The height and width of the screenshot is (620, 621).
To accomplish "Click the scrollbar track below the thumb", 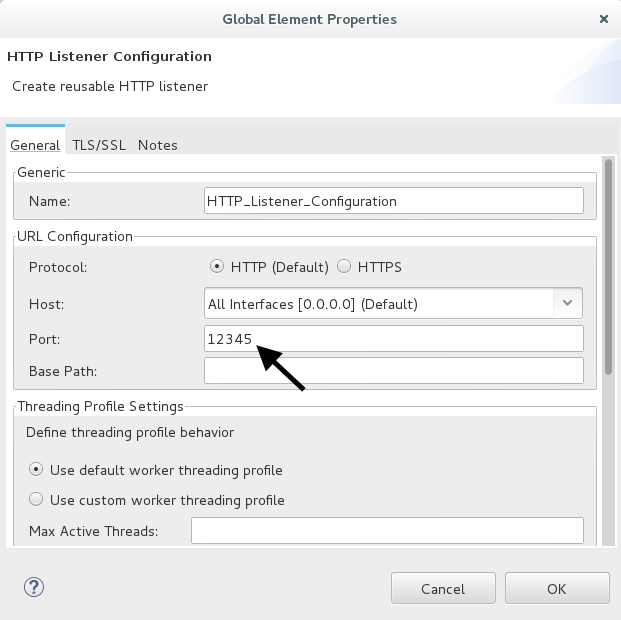I will tap(608, 460).
